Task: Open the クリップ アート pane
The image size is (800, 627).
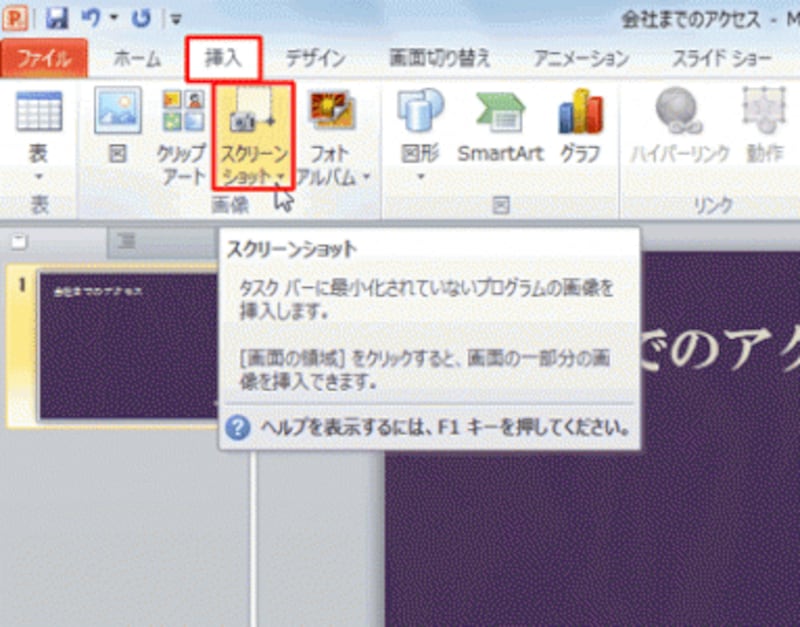Action: click(183, 137)
